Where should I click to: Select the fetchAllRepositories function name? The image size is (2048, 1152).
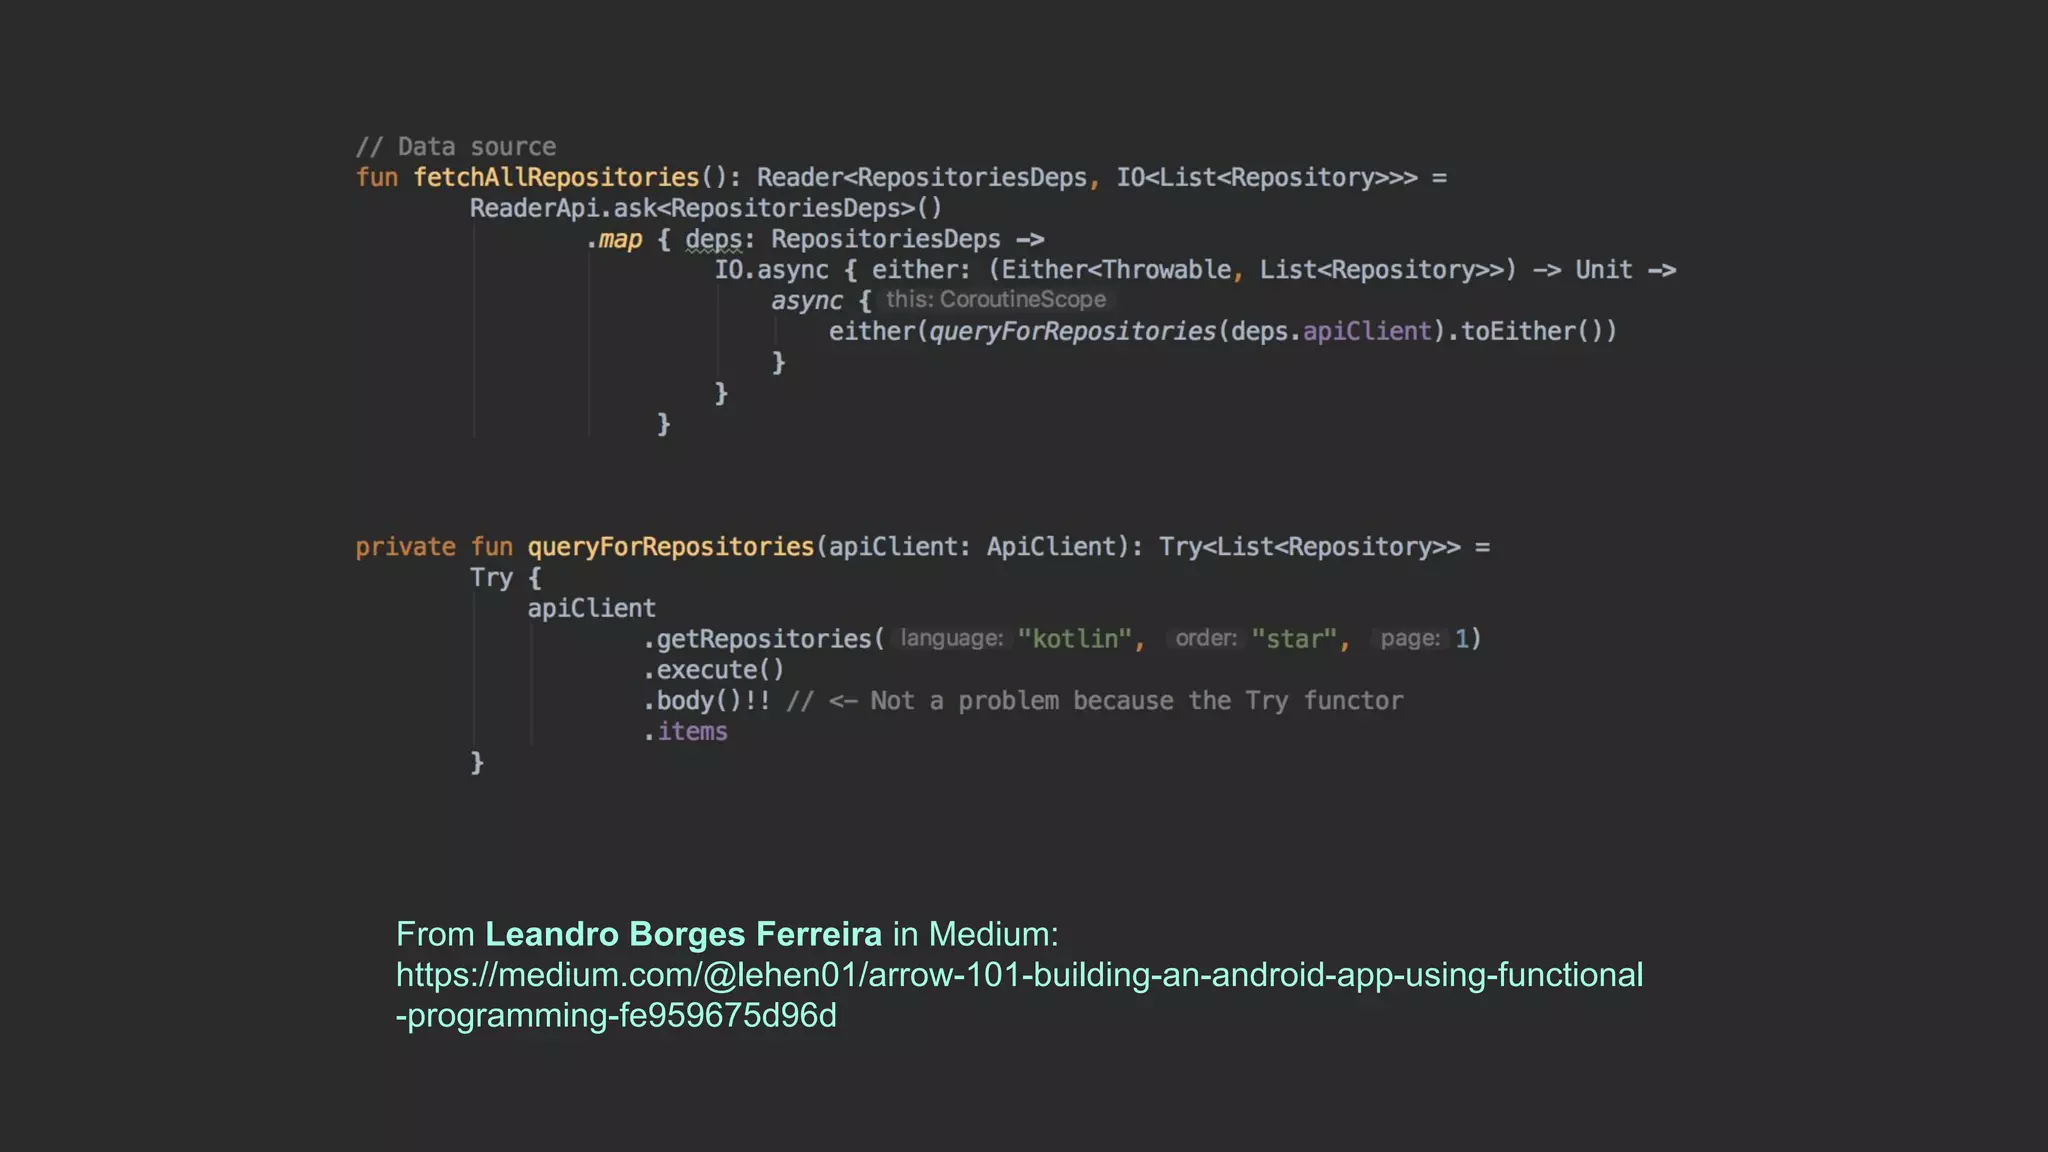coord(556,178)
